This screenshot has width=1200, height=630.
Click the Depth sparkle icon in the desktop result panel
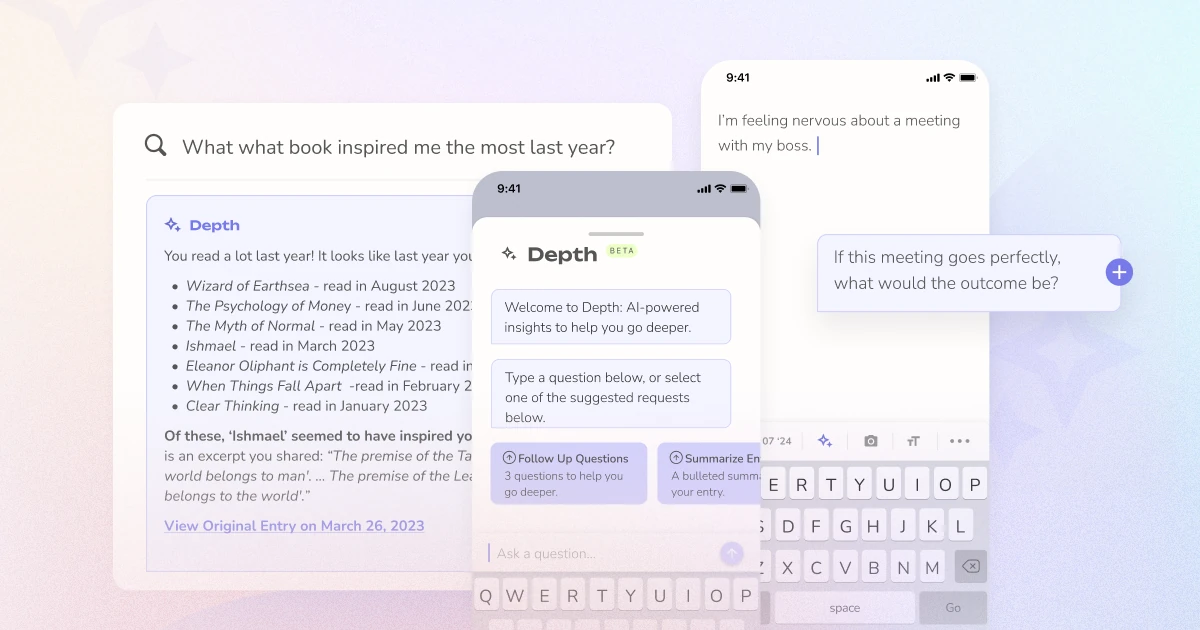173,225
